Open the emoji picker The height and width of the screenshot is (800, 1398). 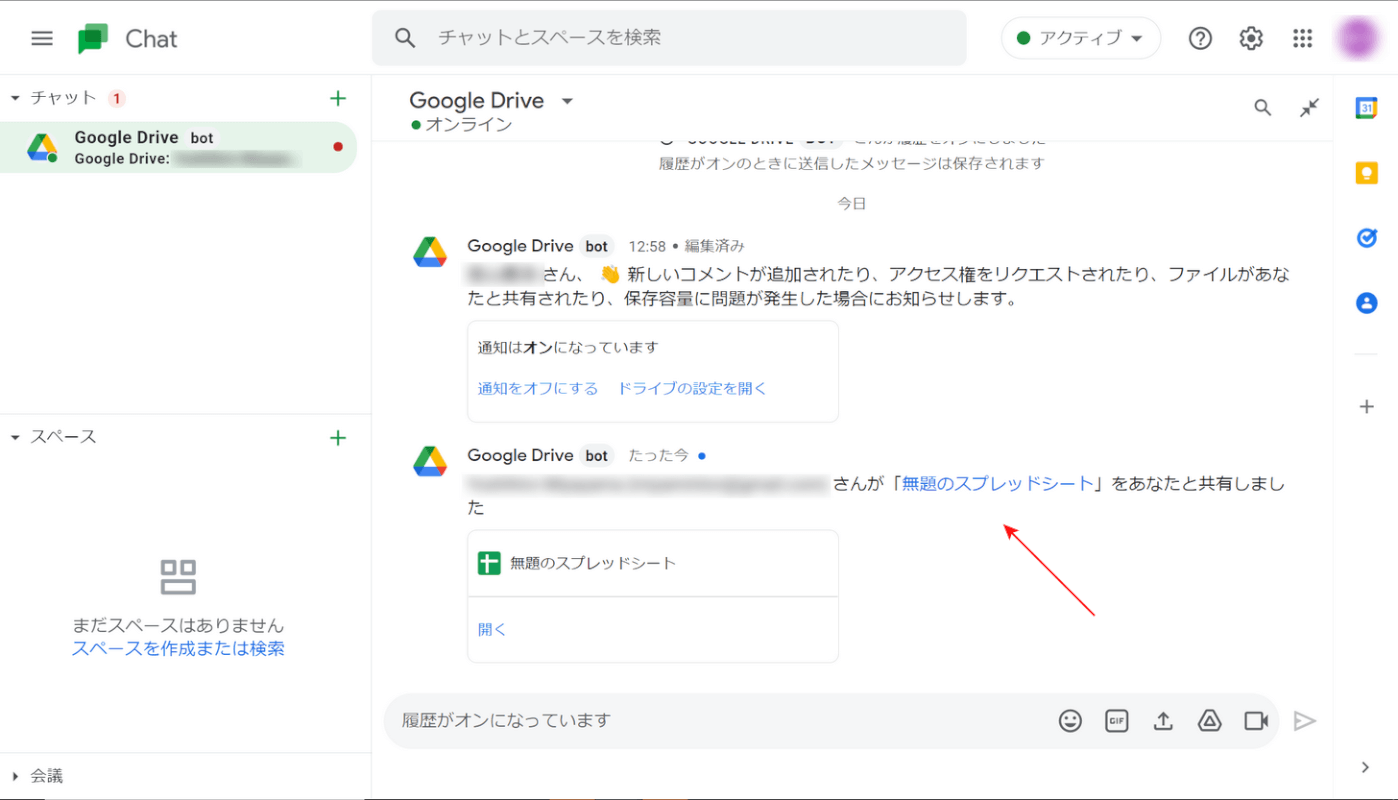click(1070, 721)
